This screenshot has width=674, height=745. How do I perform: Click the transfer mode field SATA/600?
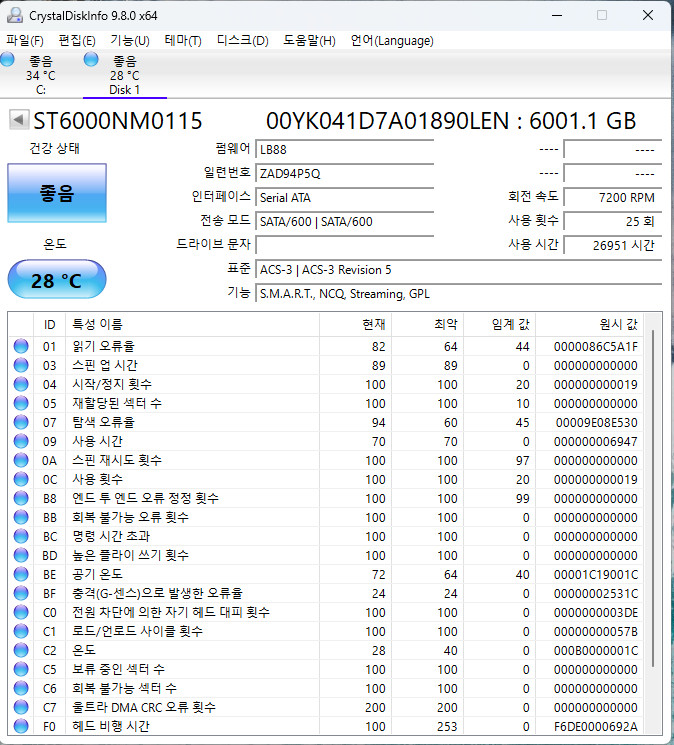click(344, 221)
